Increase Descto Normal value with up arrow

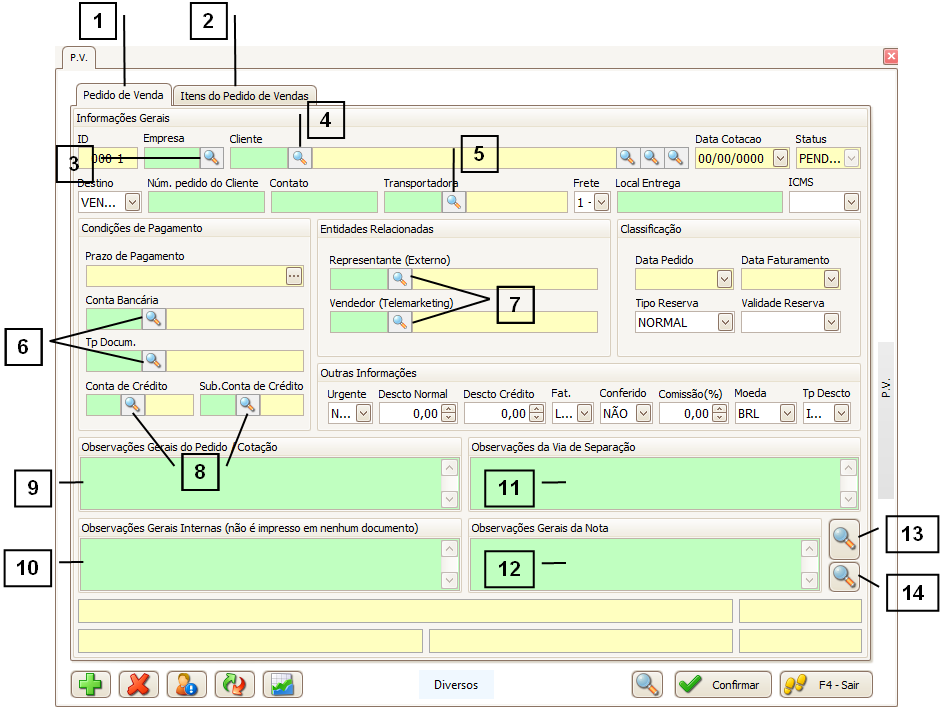pyautogui.click(x=448, y=408)
